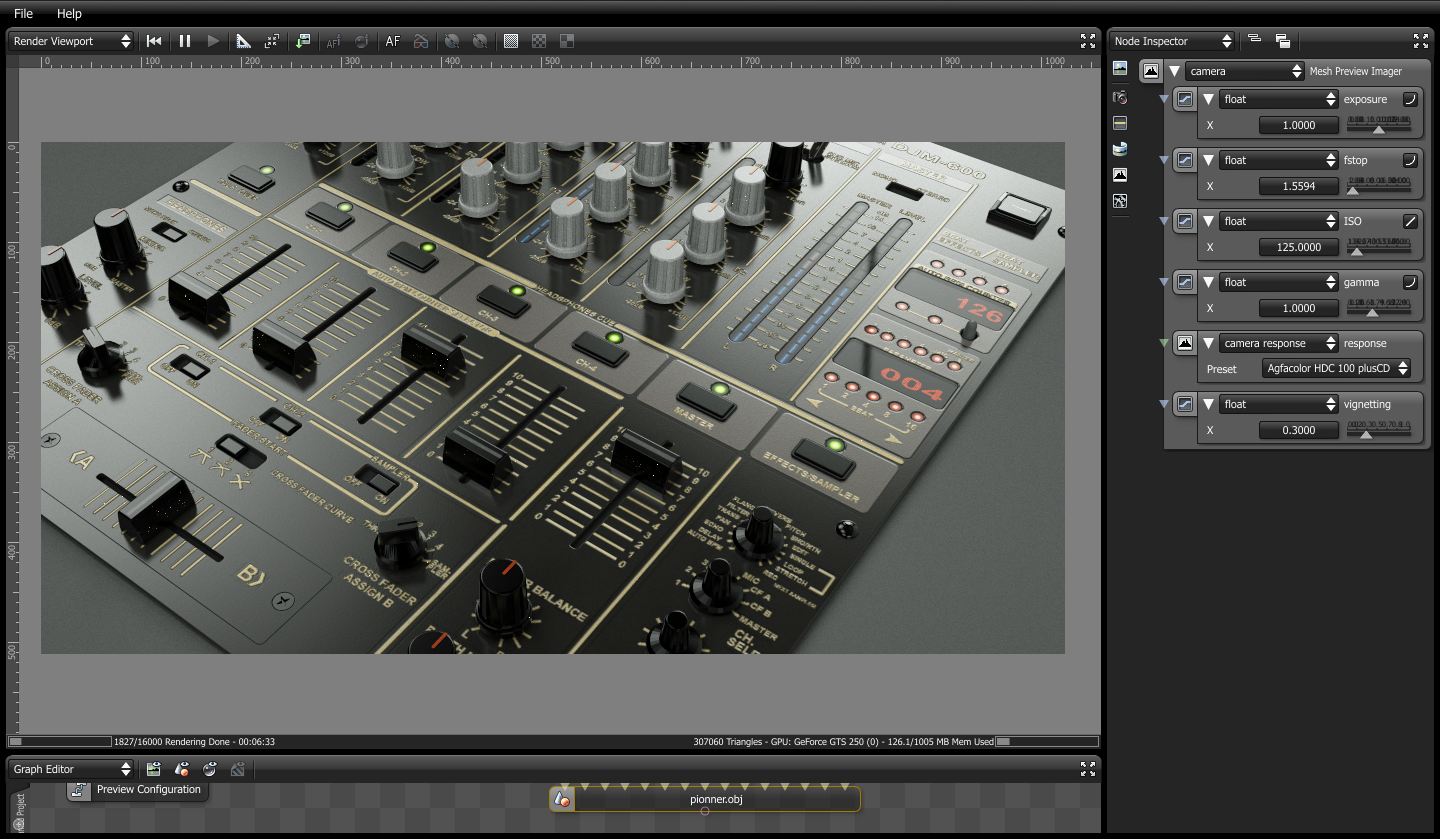Select the medium checker background icon
Image resolution: width=1440 pixels, height=839 pixels.
539,41
